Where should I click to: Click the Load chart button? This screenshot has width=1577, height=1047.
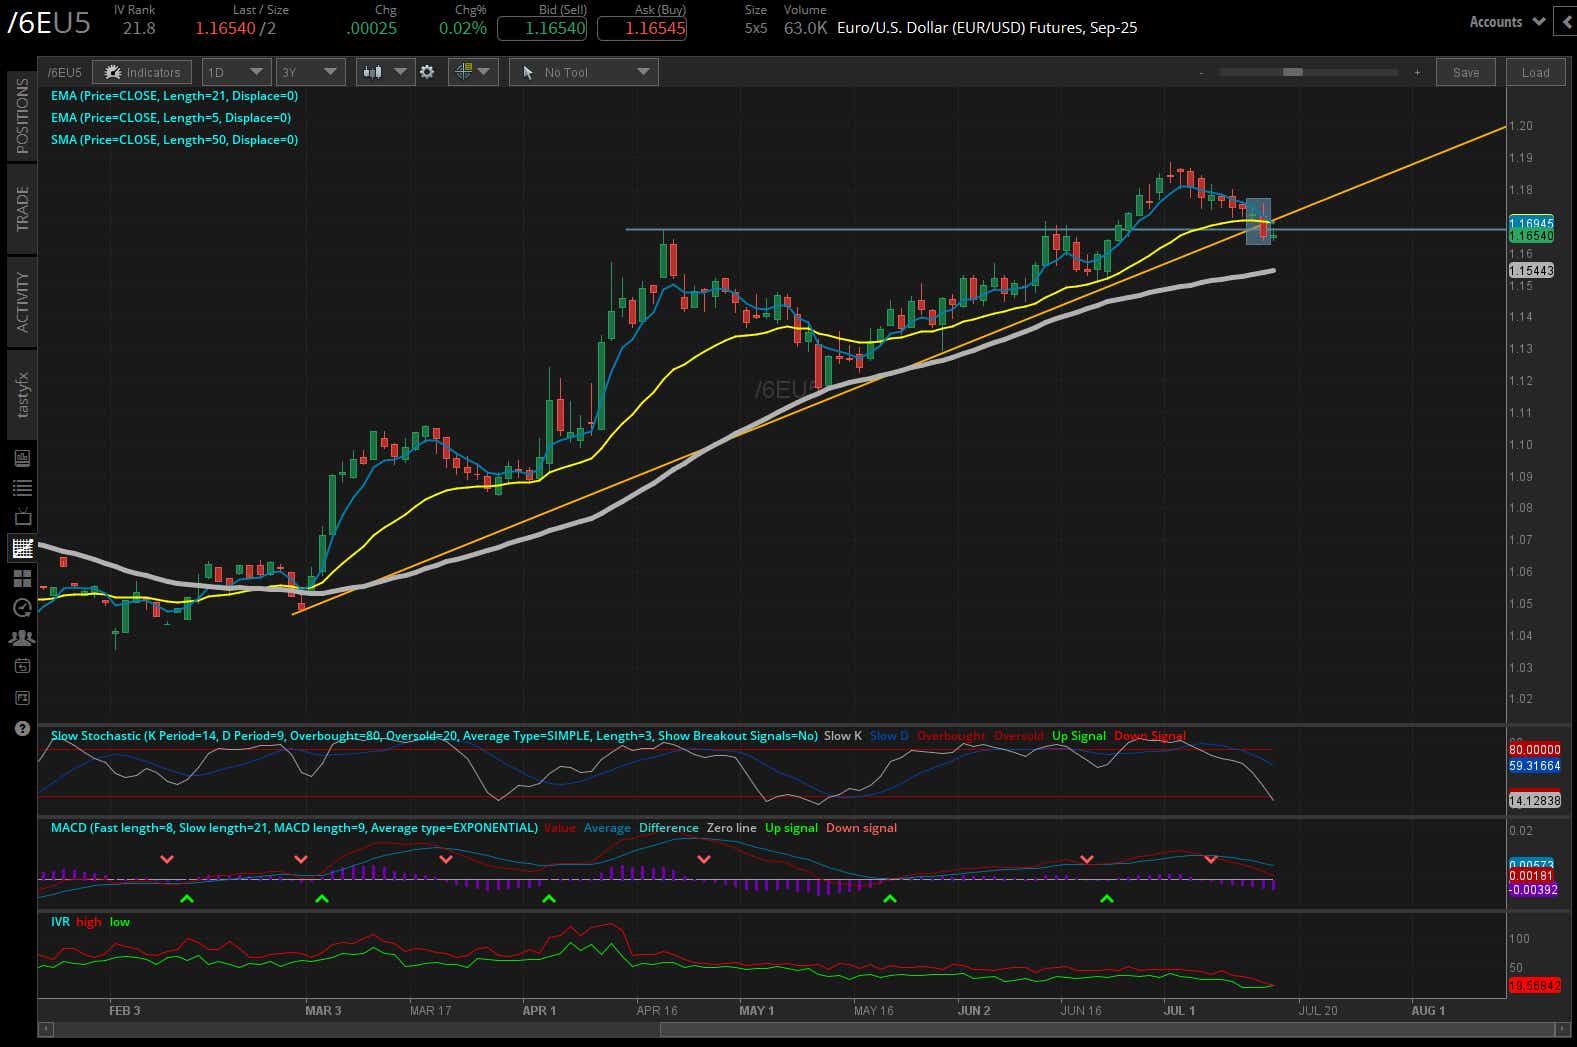click(1535, 72)
